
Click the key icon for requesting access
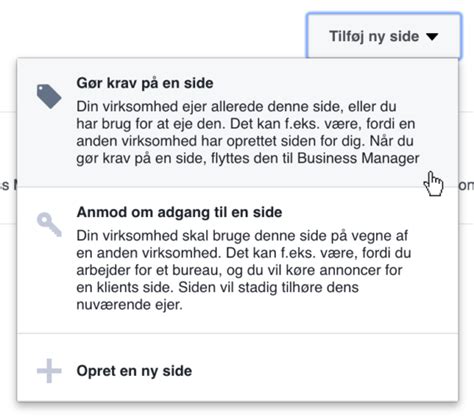tap(49, 225)
